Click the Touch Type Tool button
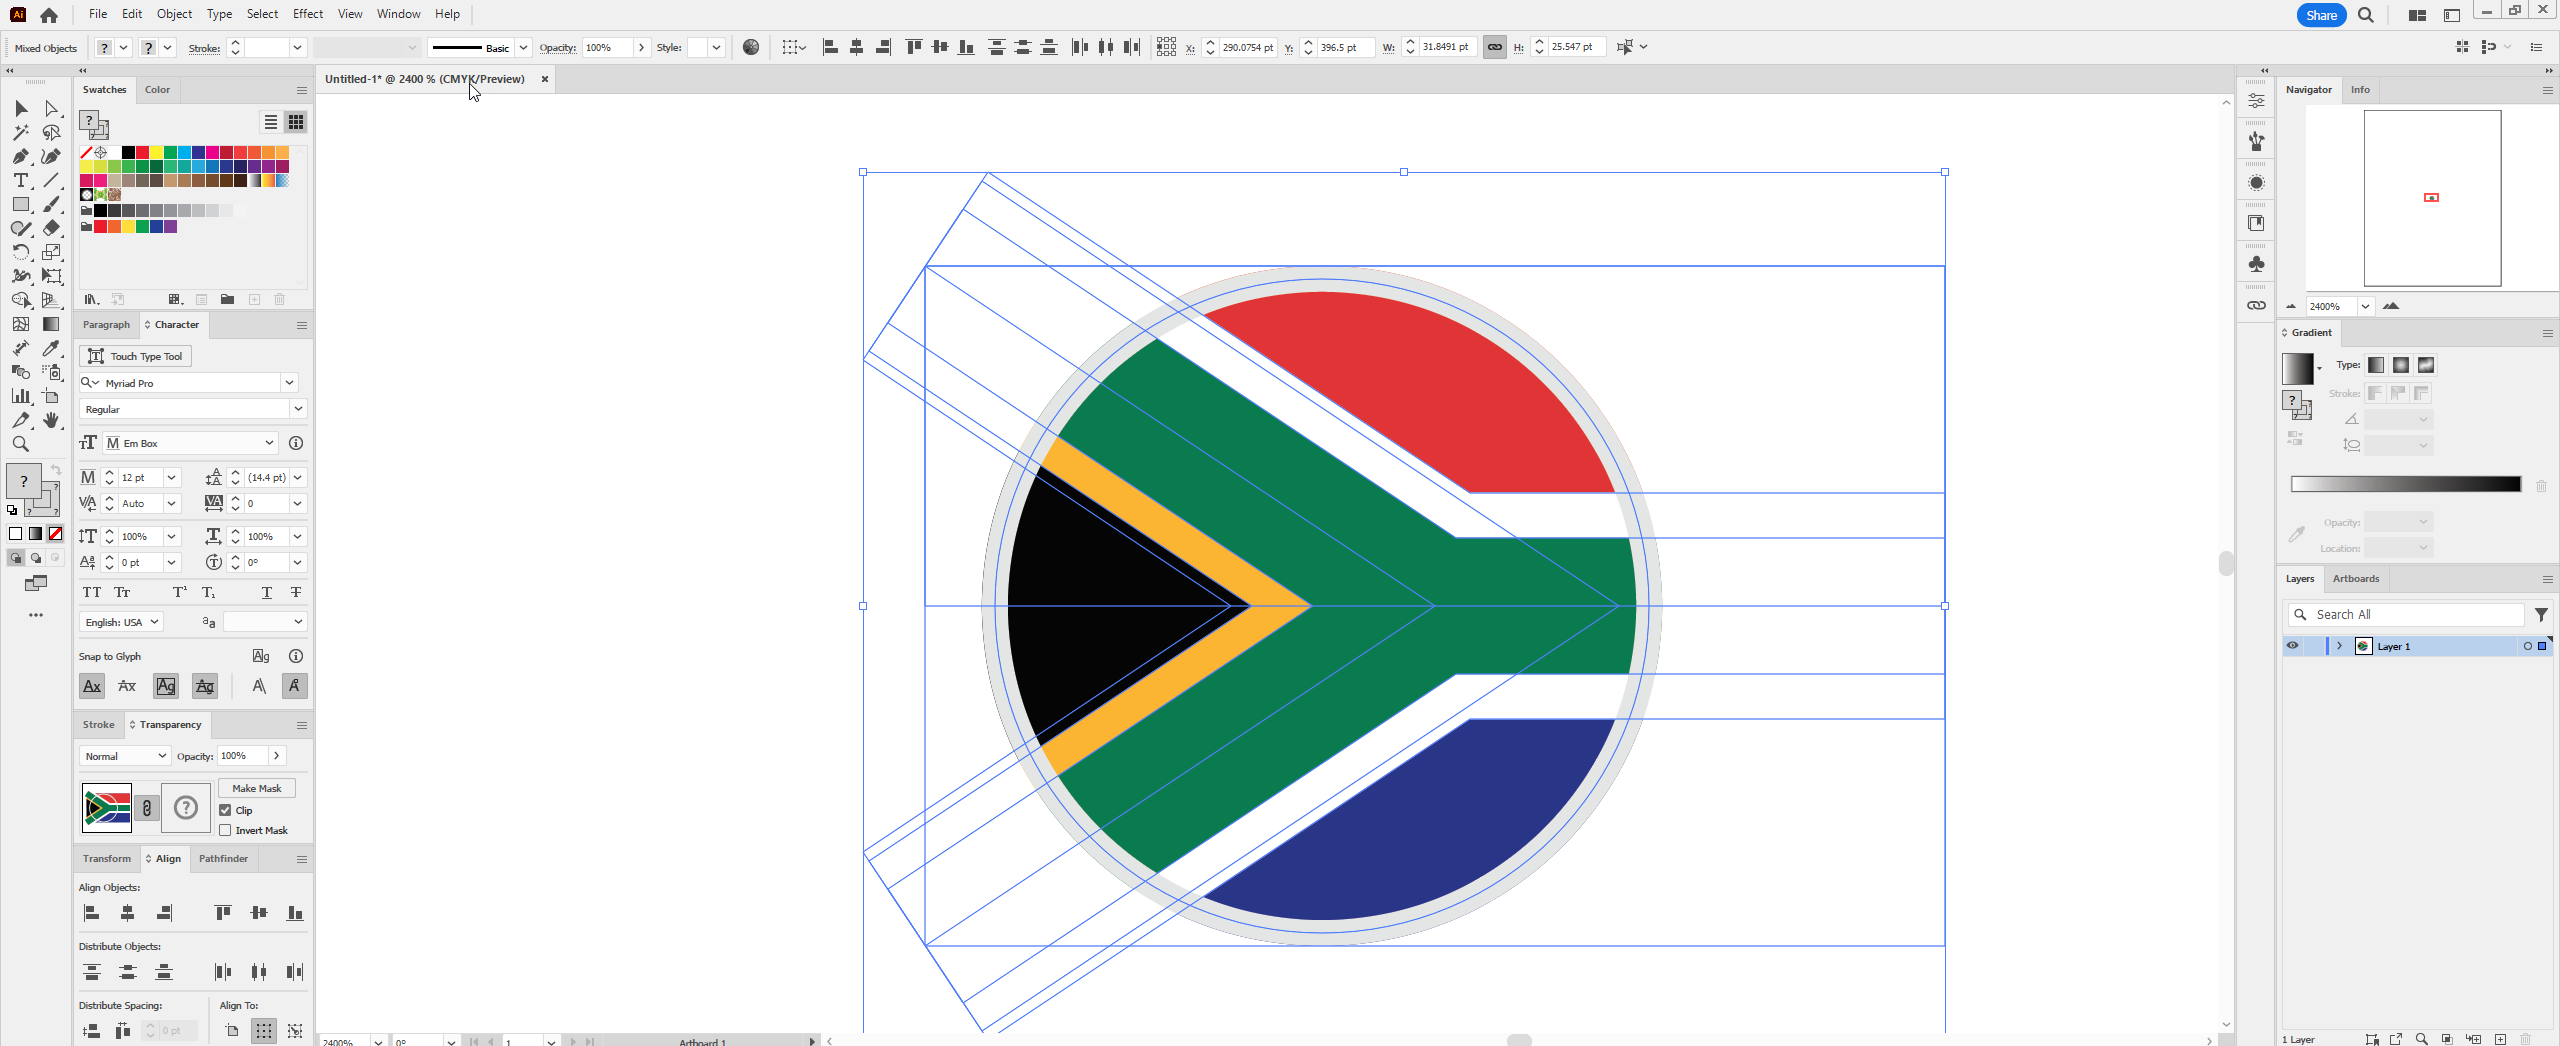Screen dimensions: 2560x1046 point(135,356)
